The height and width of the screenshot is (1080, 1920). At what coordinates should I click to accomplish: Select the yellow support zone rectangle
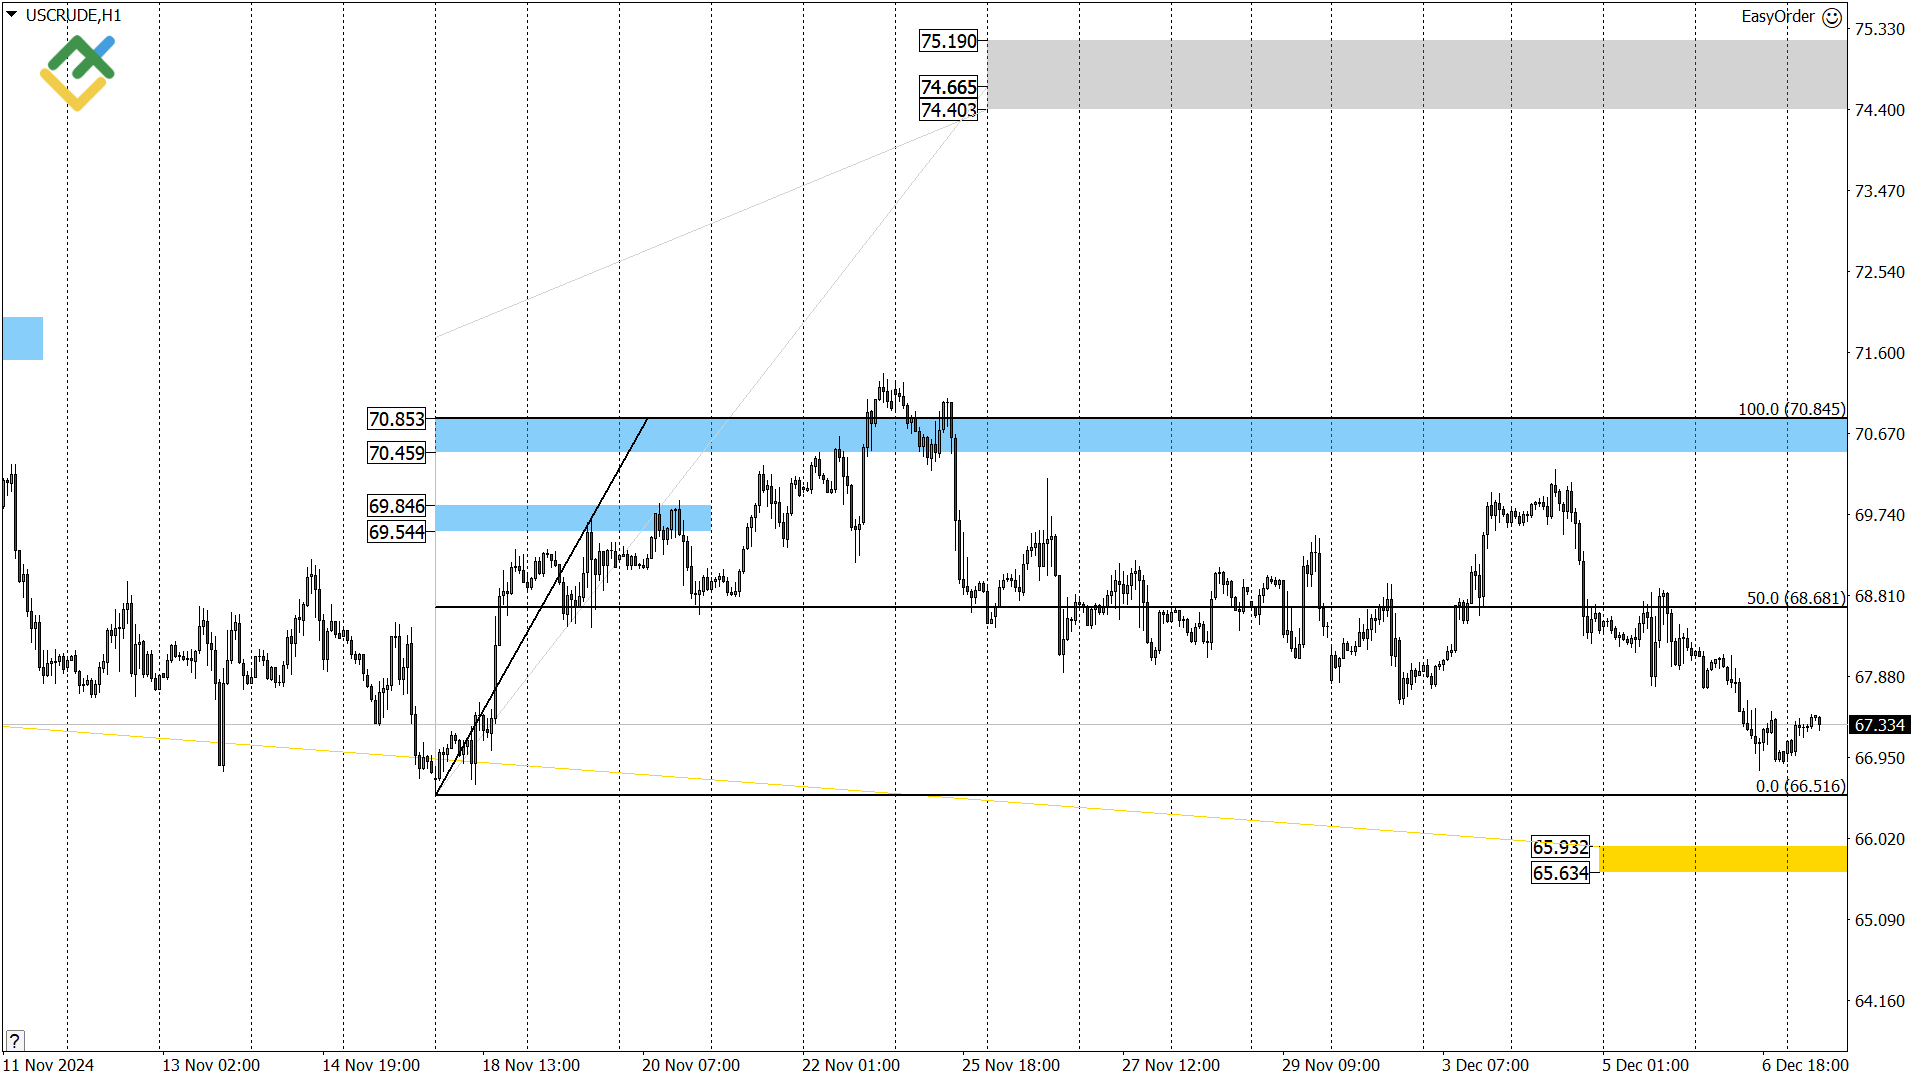click(x=1722, y=859)
